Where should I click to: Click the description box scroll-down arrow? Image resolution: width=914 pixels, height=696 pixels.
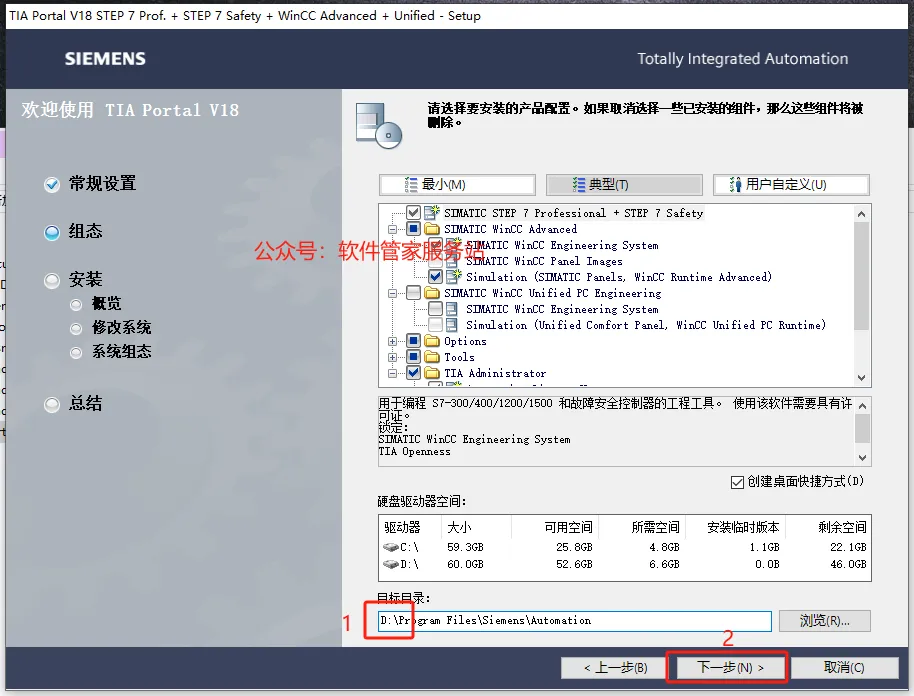(x=863, y=458)
